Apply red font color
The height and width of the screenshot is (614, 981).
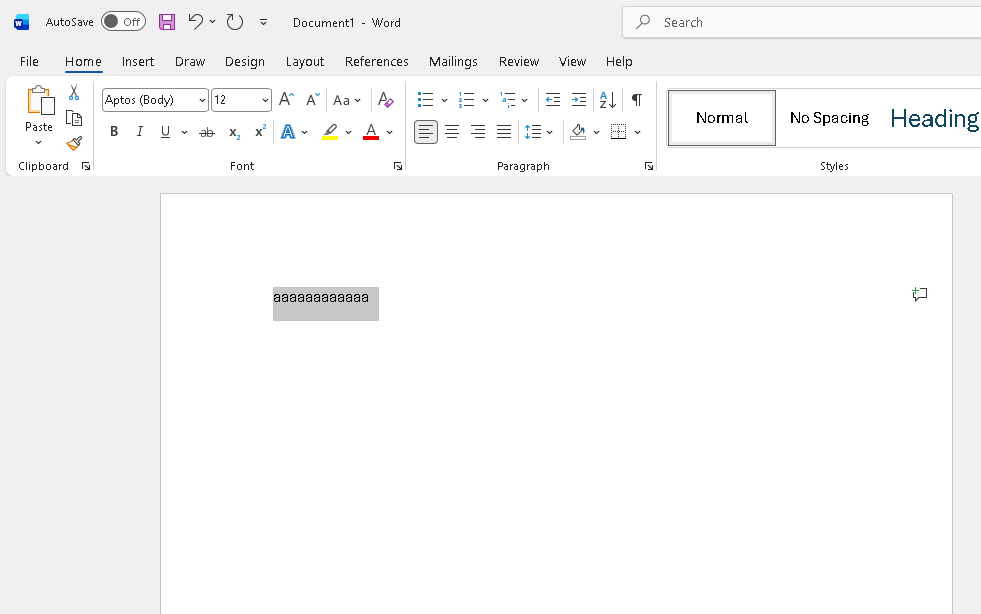[371, 132]
